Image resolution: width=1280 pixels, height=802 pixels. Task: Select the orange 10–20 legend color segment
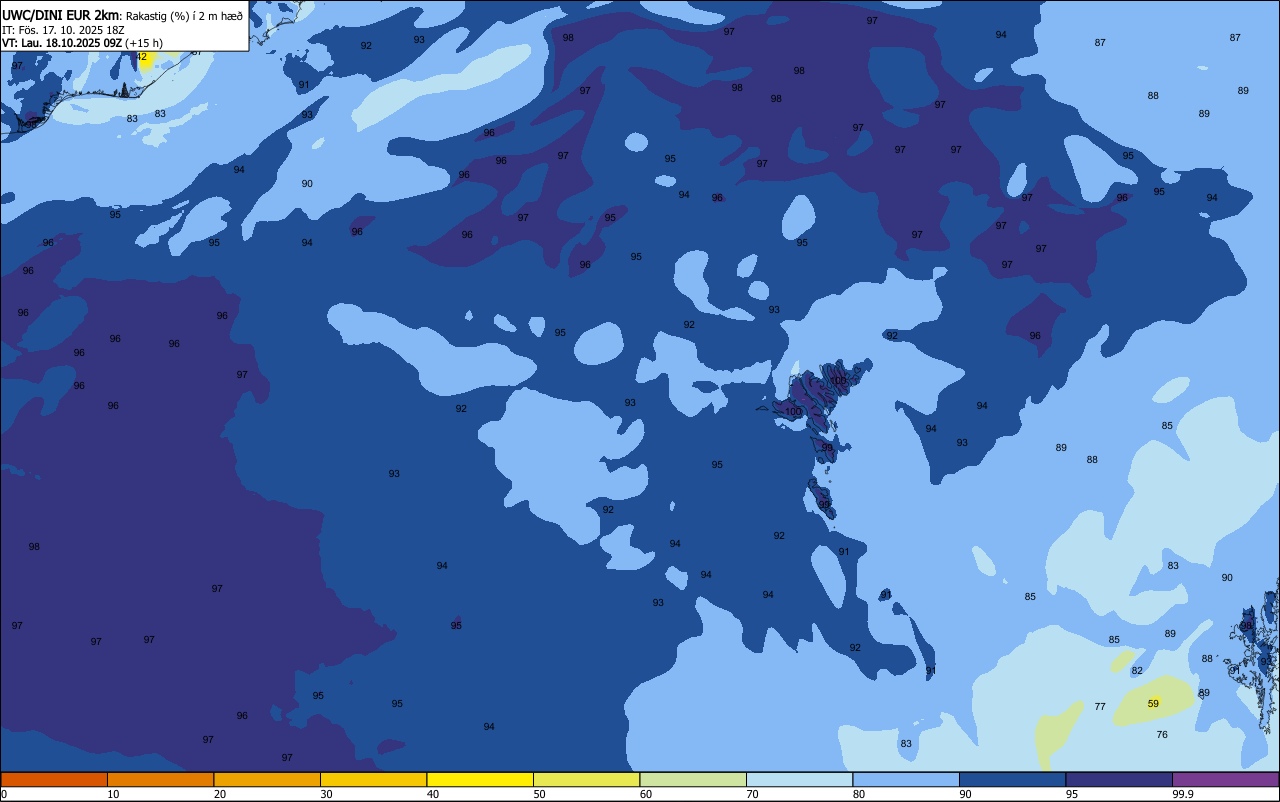[x=160, y=779]
